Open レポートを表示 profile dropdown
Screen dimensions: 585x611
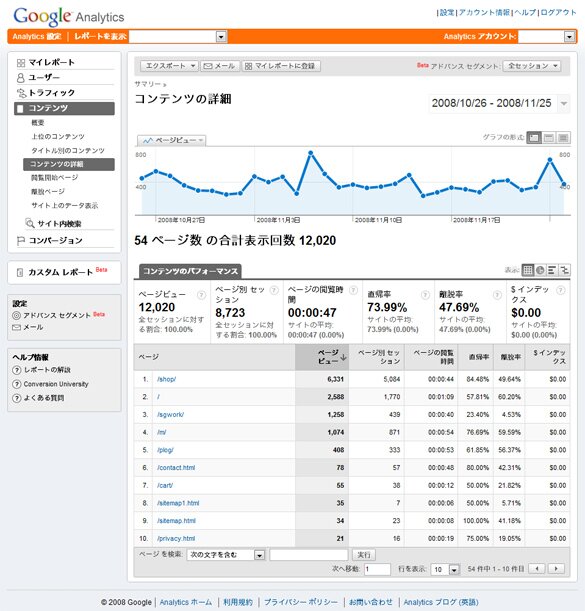point(178,37)
